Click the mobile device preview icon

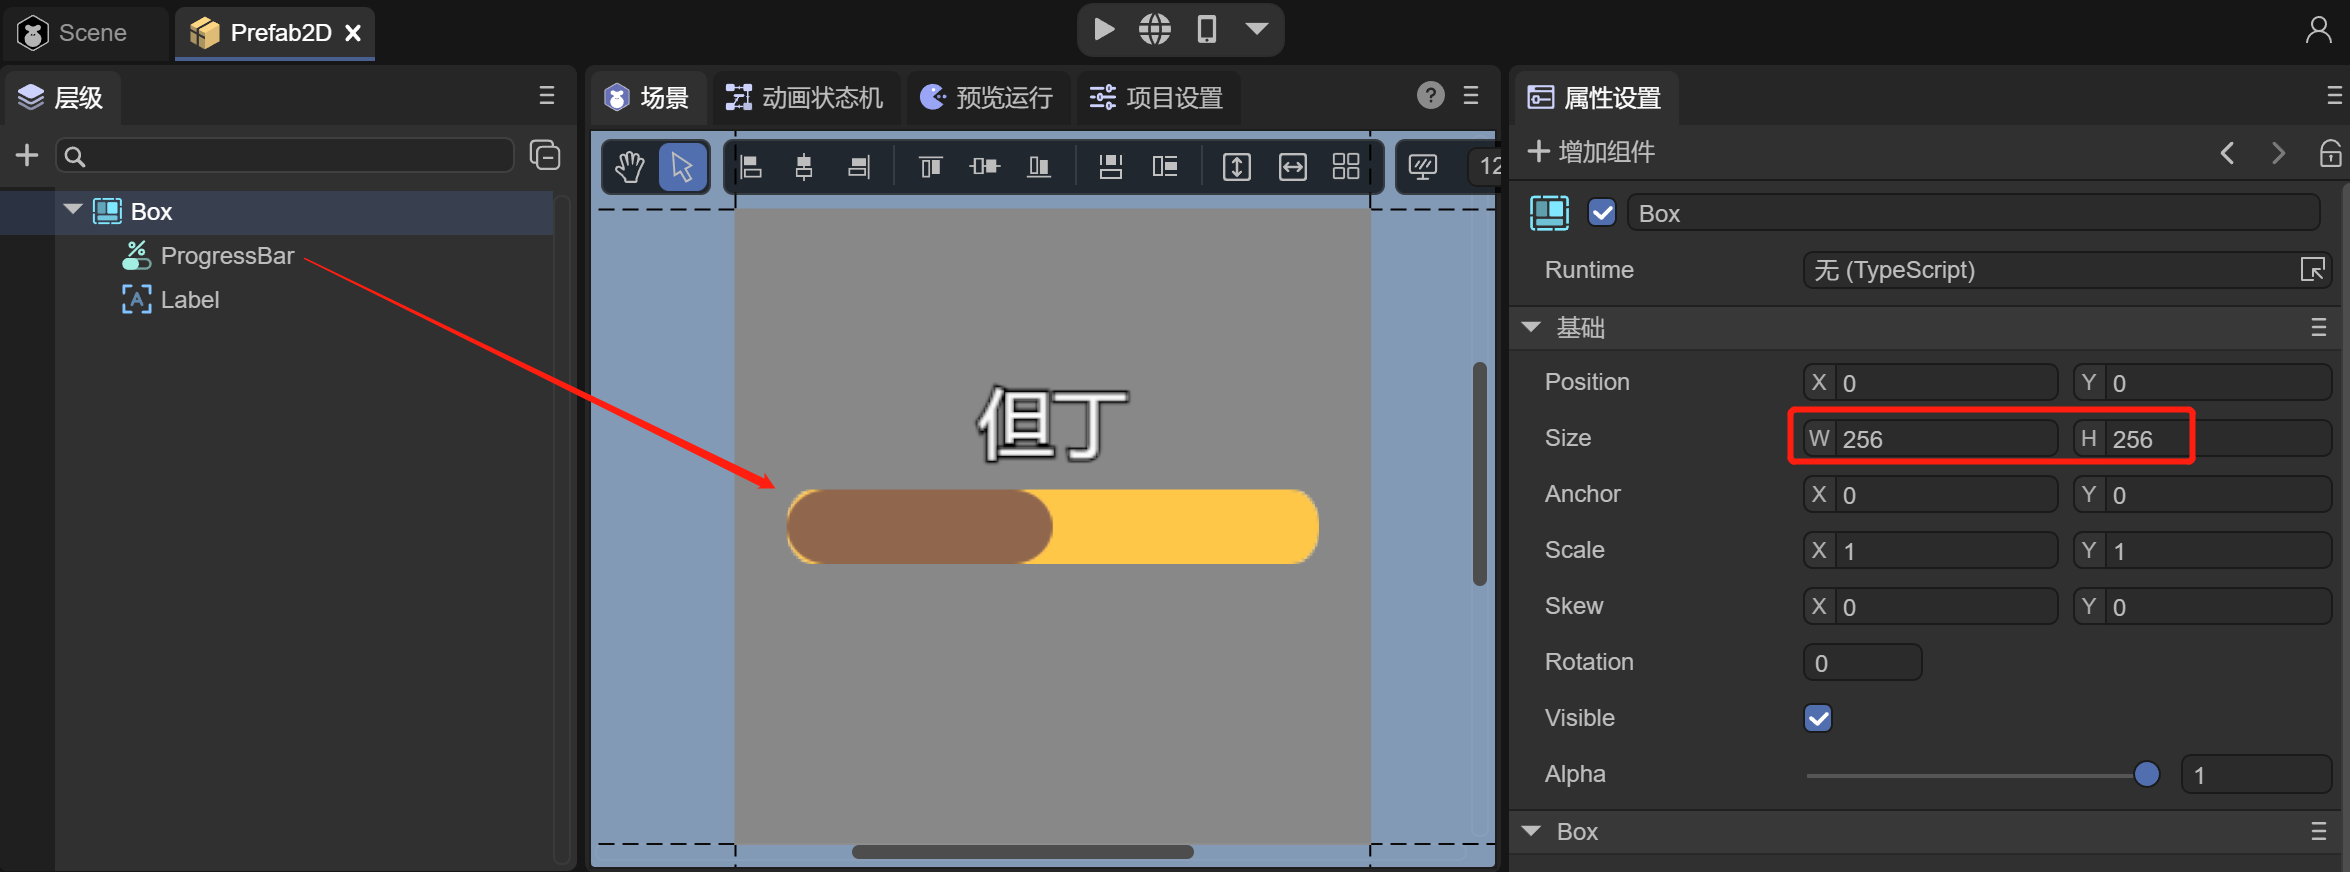(x=1207, y=29)
